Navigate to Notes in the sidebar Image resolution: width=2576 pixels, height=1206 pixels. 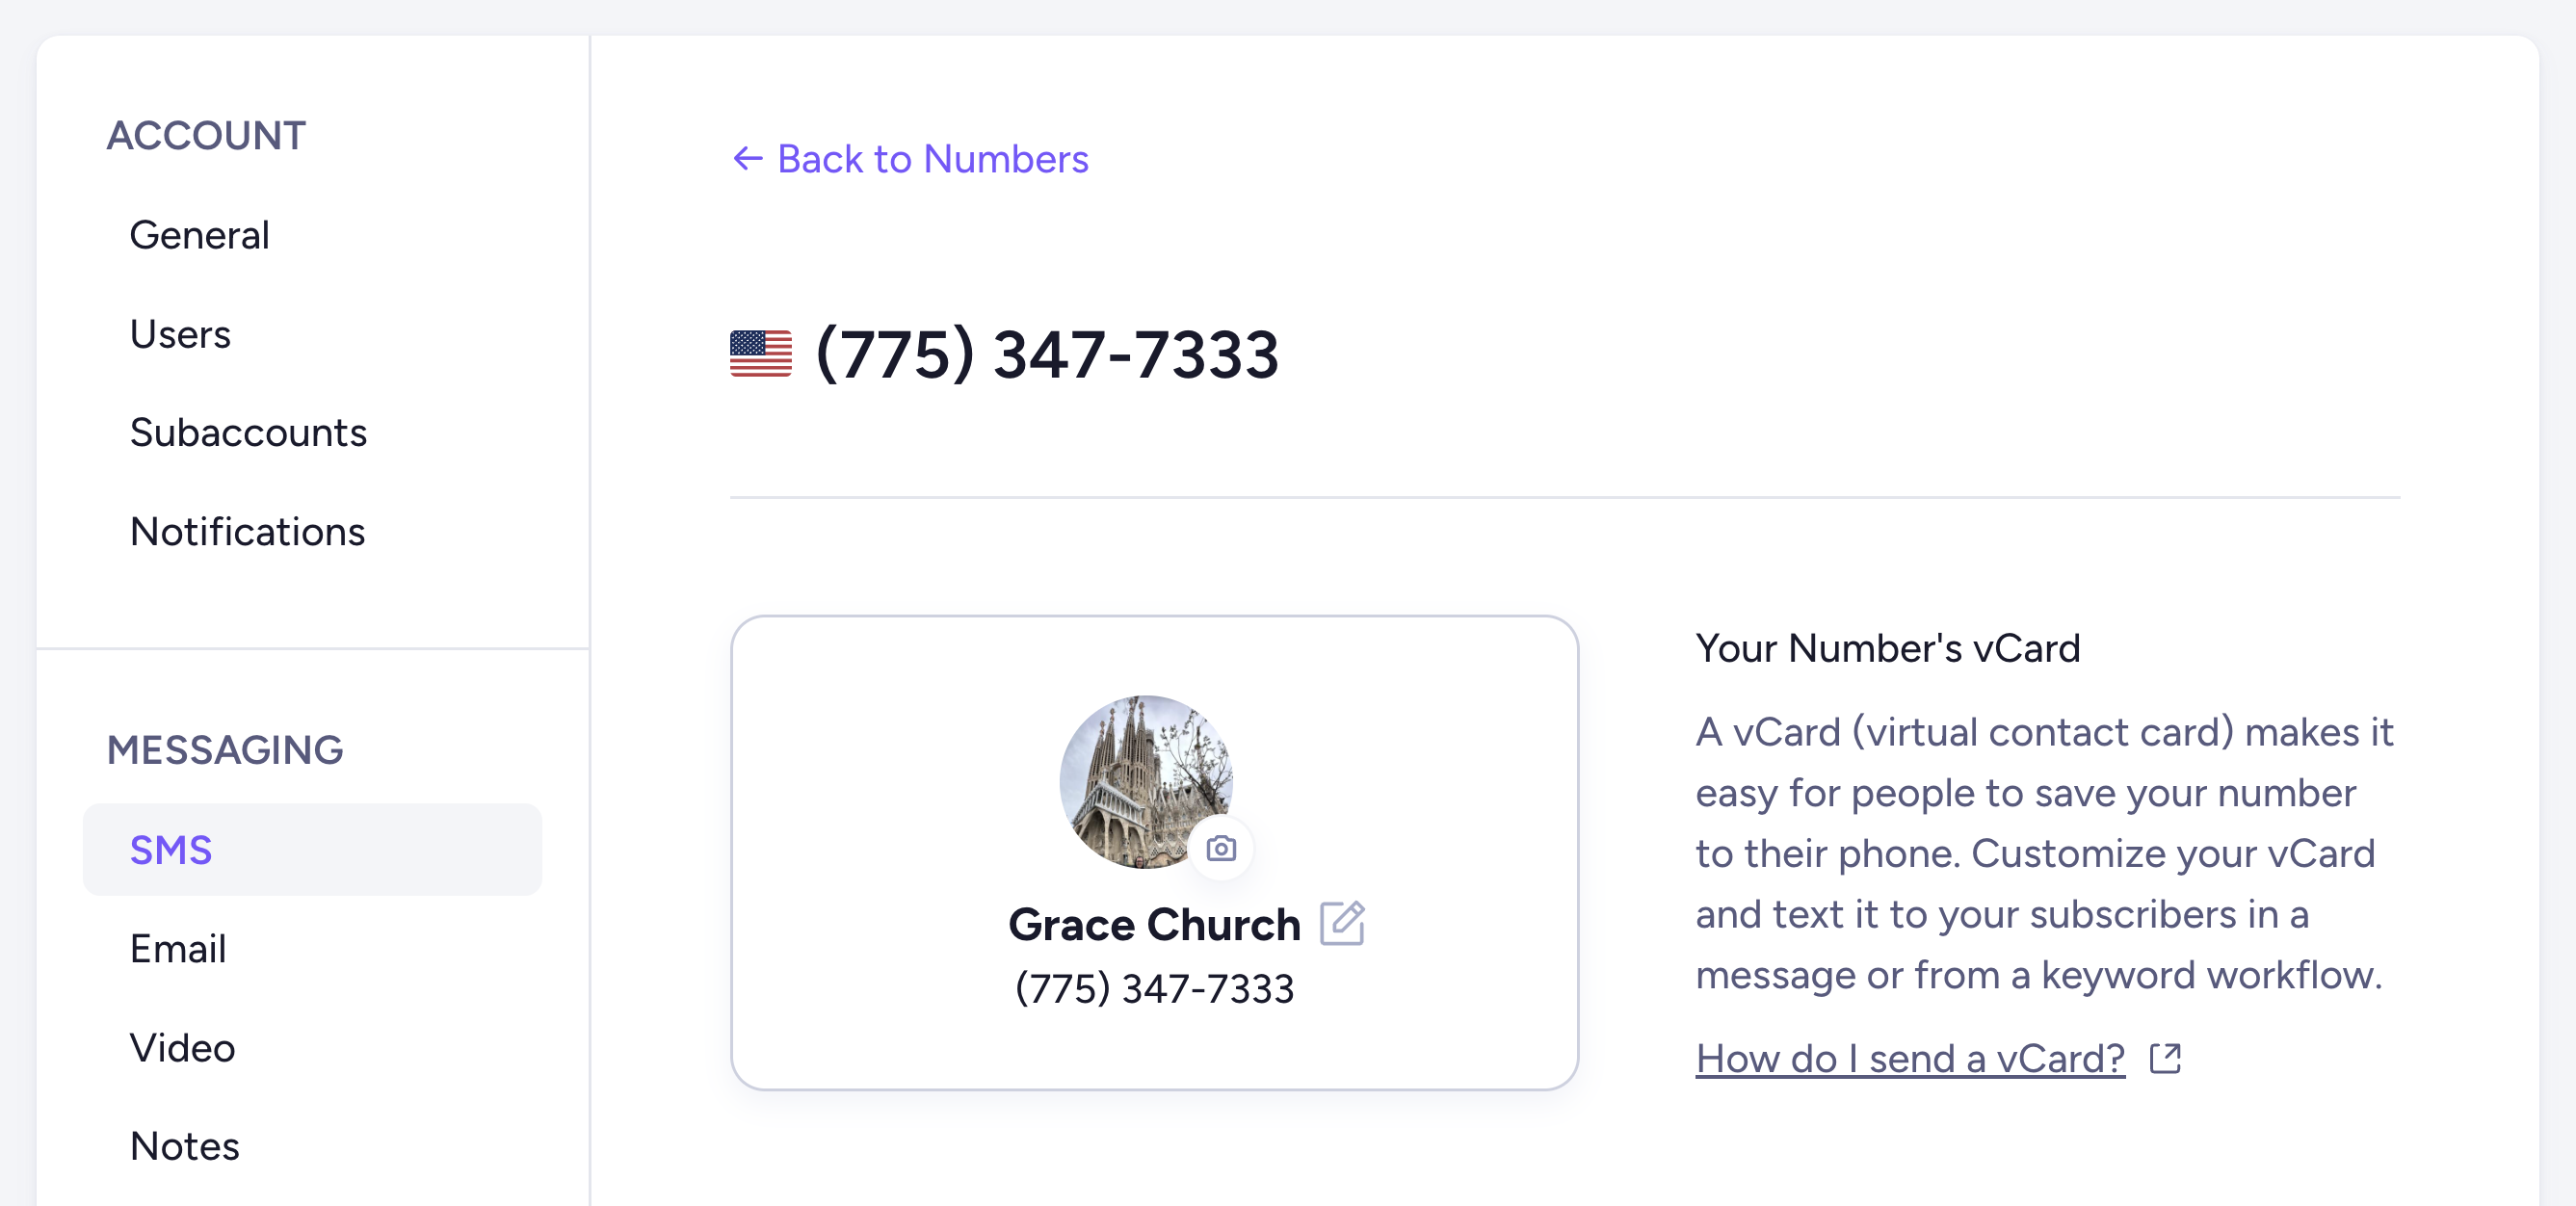click(185, 1146)
